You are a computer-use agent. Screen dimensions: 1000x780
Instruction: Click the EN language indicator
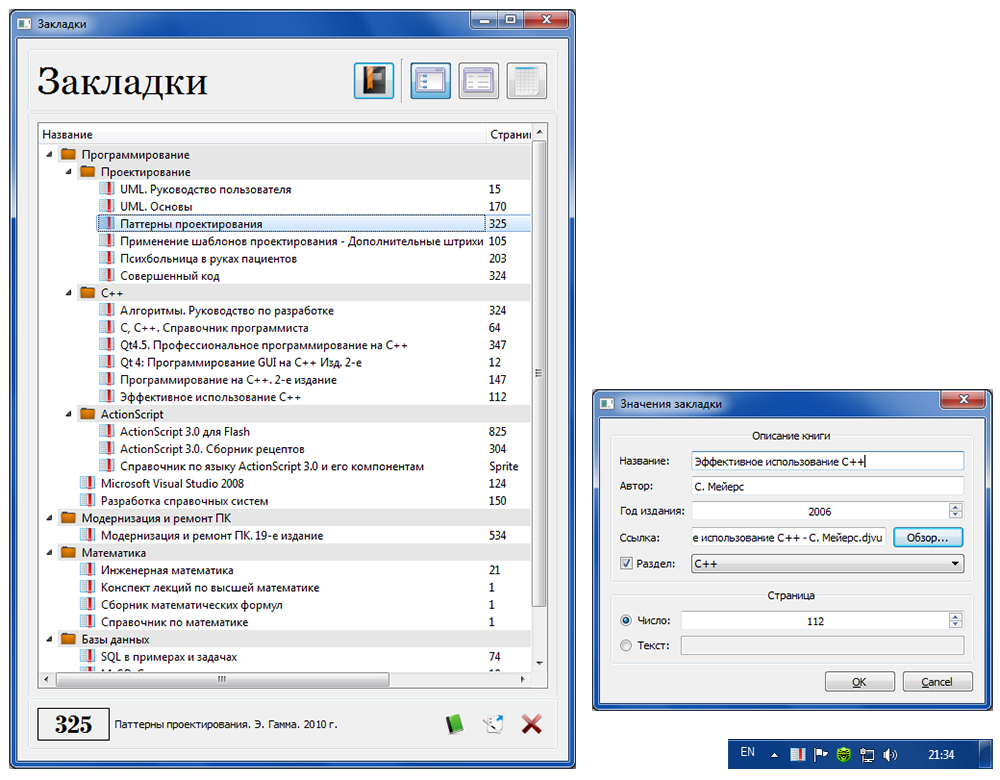tap(747, 752)
